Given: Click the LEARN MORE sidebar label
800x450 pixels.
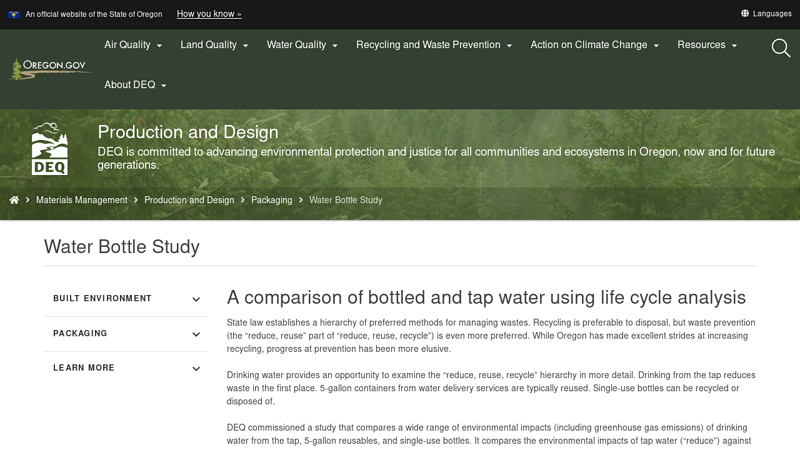Looking at the screenshot, I should (x=84, y=368).
